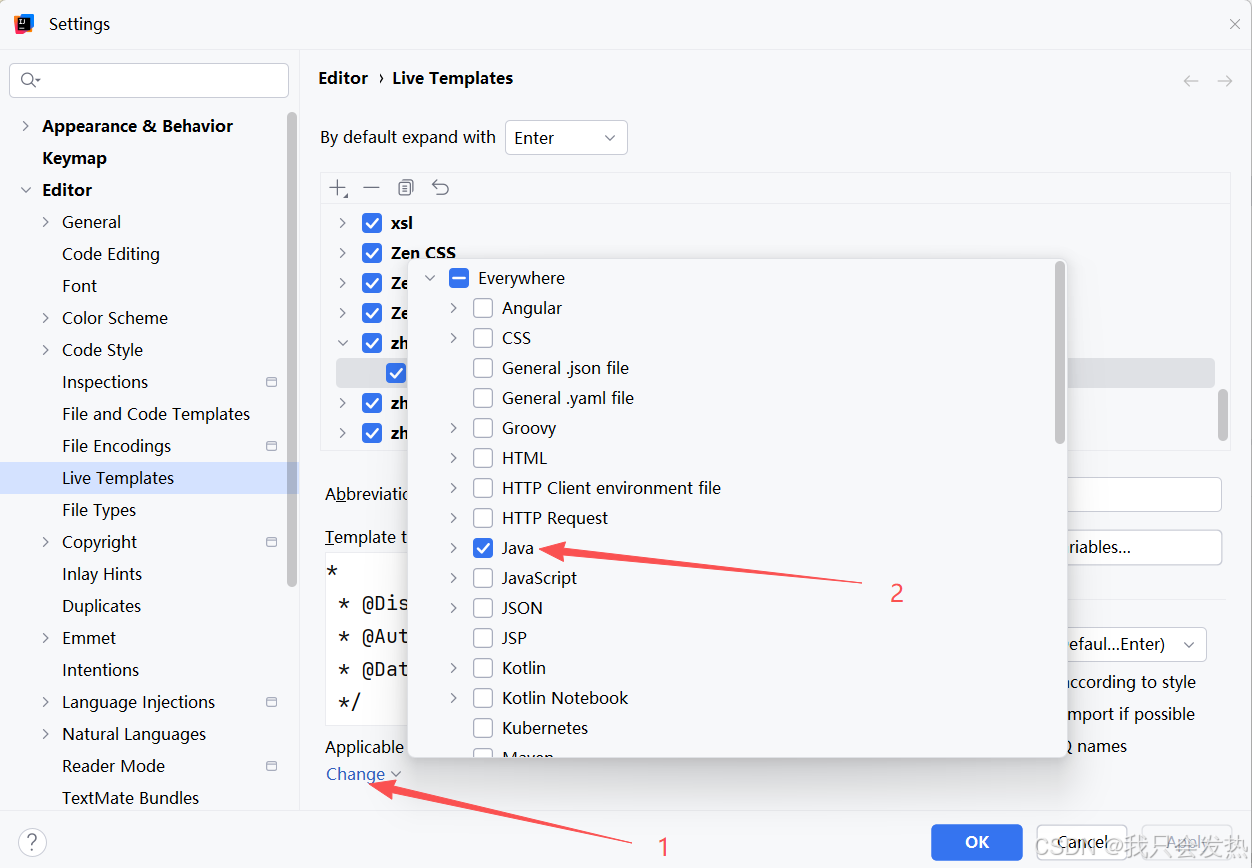Screen dimensions: 1252x868
Task: Expand the xsl template group
Action: pos(342,223)
